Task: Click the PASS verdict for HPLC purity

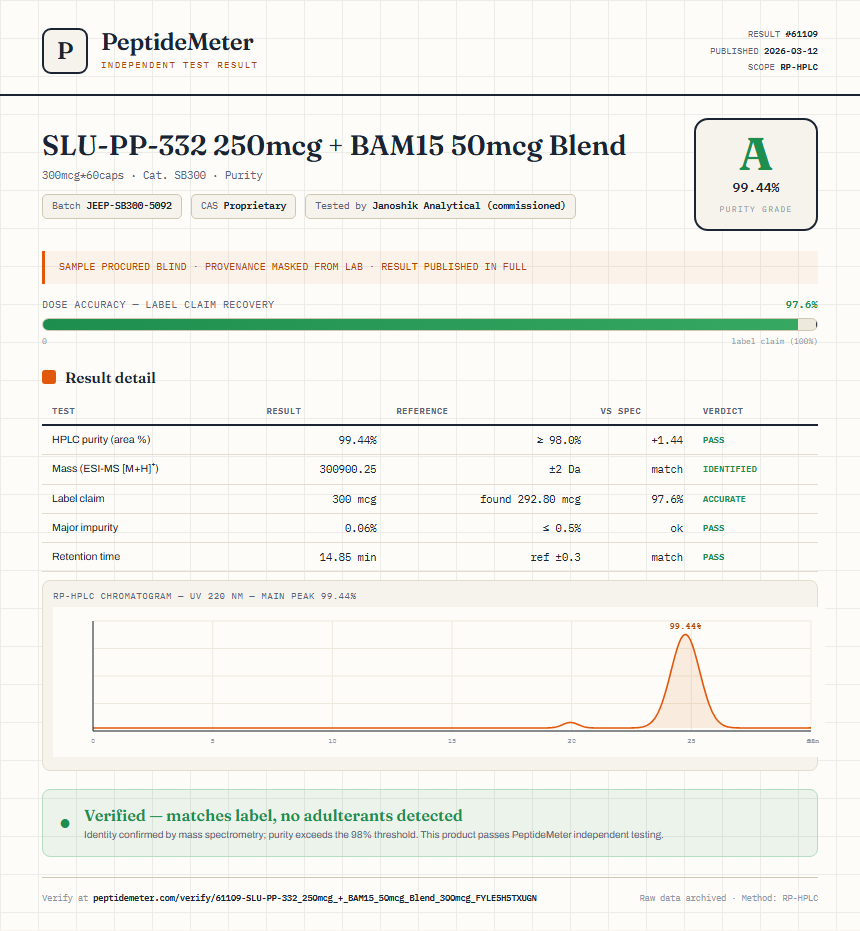Action: (x=713, y=440)
